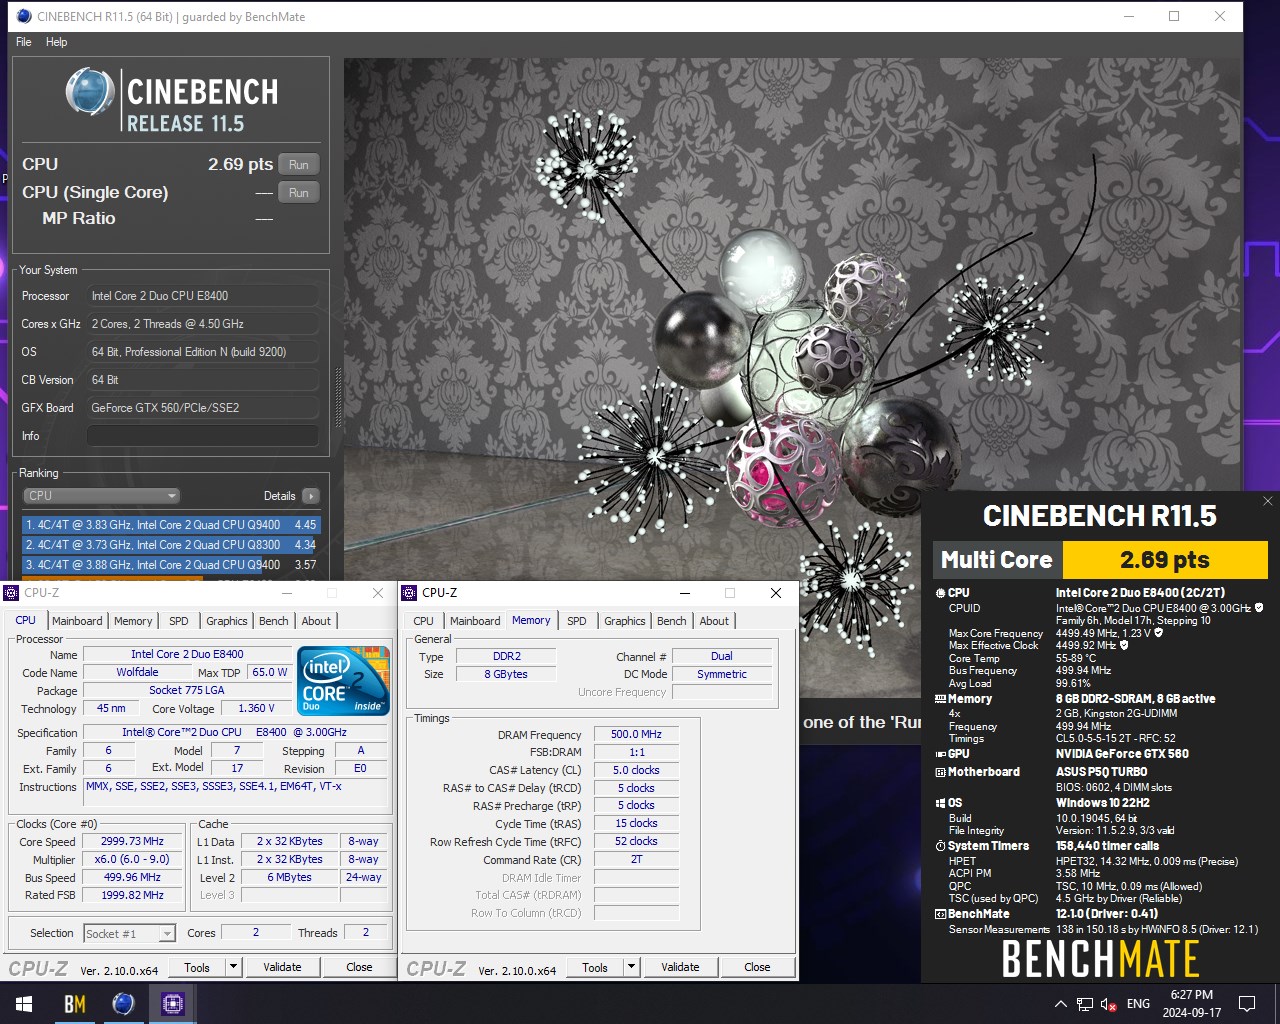Open the Cinebench Help menu
Viewport: 1280px width, 1024px height.
click(56, 42)
